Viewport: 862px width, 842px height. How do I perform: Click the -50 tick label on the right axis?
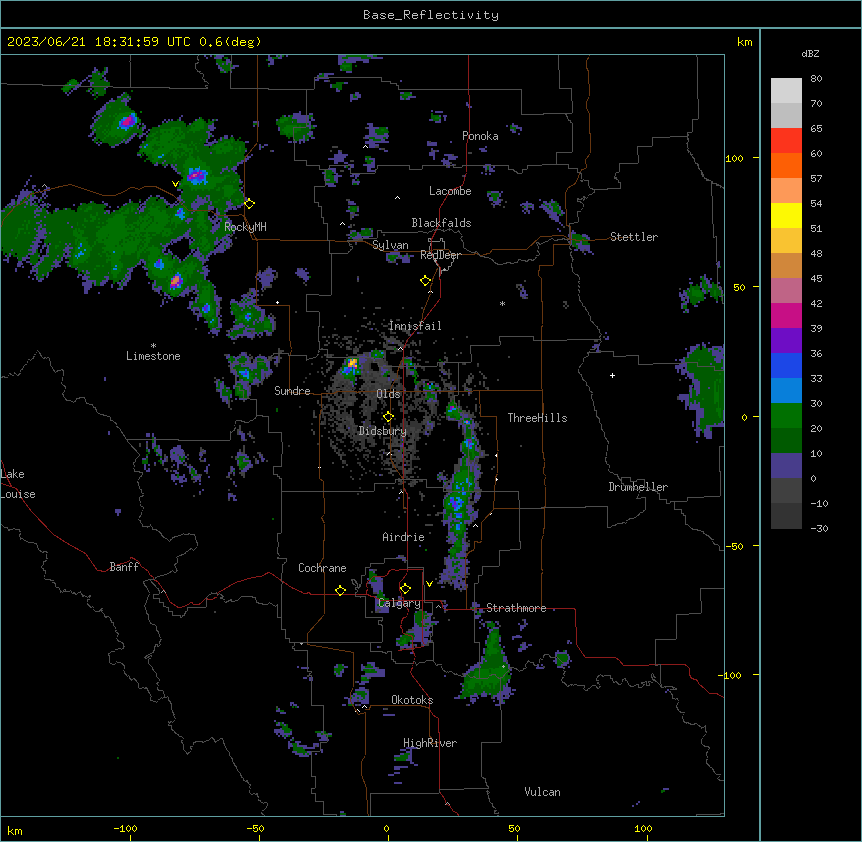(x=734, y=546)
